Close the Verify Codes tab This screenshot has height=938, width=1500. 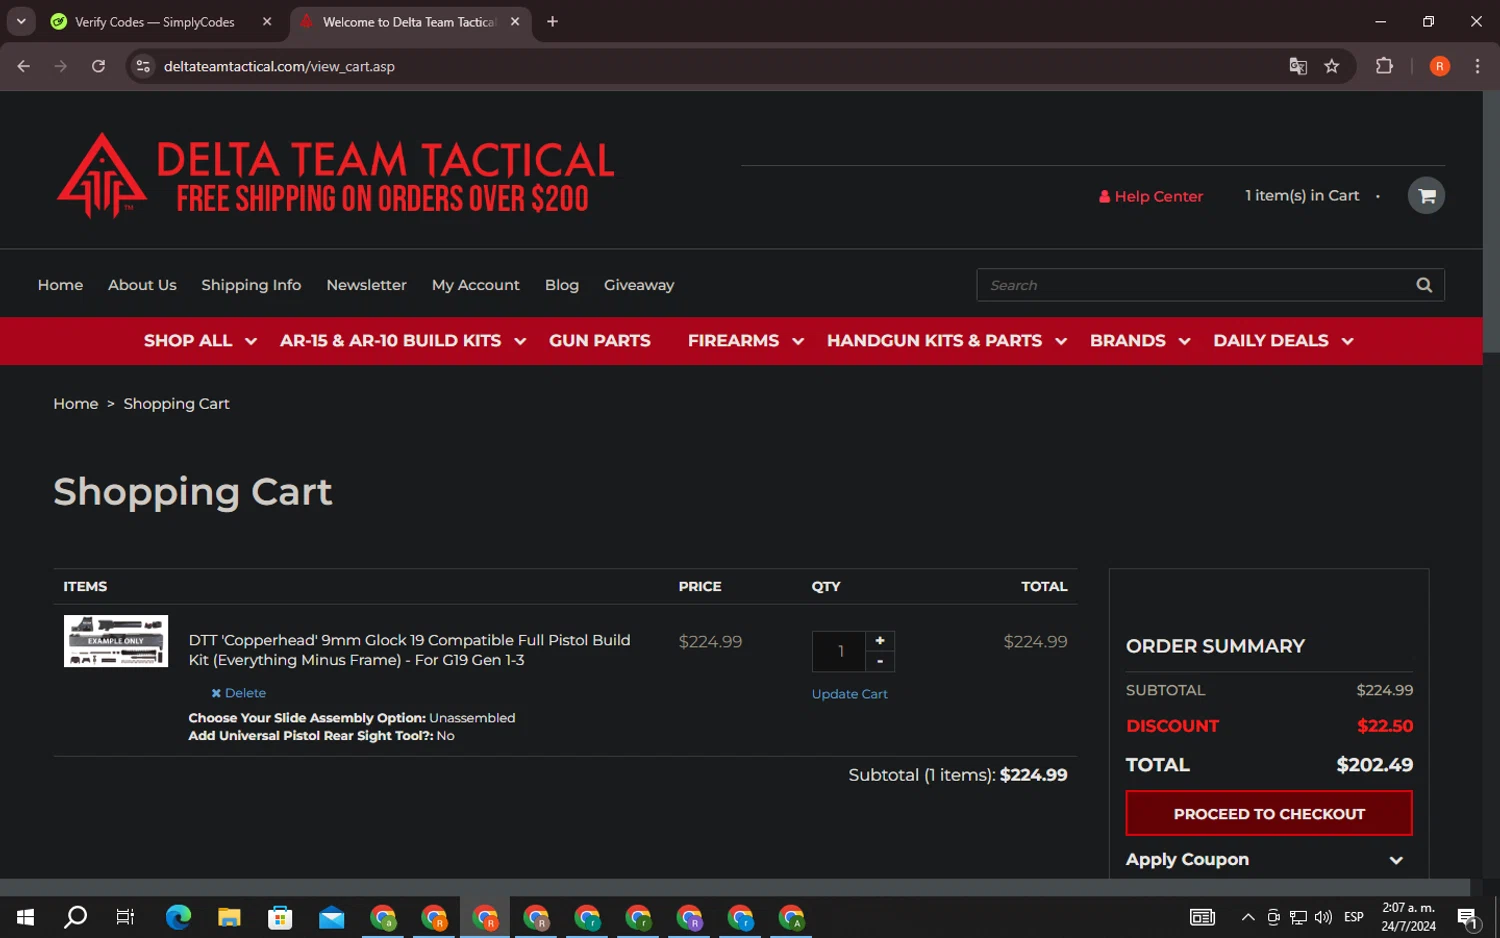click(x=267, y=22)
